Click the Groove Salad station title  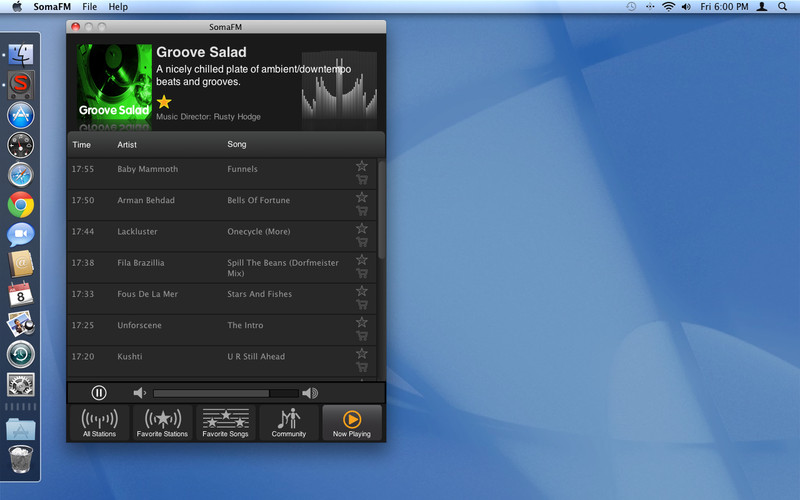click(x=201, y=52)
